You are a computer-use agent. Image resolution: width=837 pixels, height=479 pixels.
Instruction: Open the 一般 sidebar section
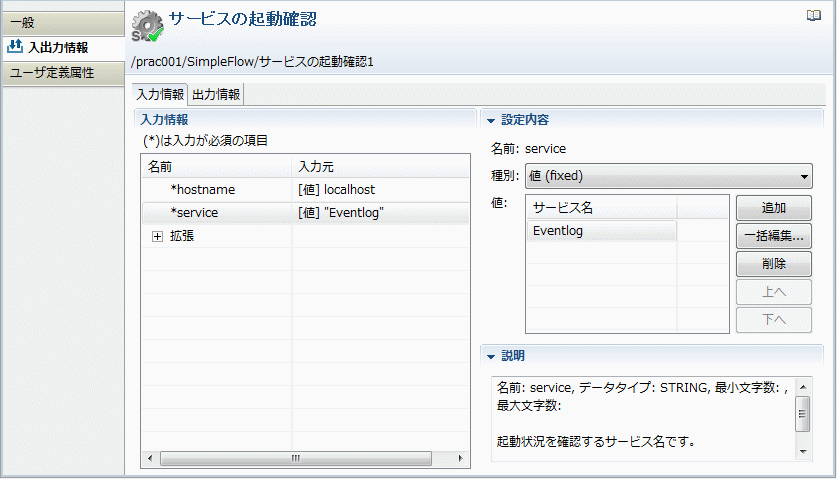(64, 23)
